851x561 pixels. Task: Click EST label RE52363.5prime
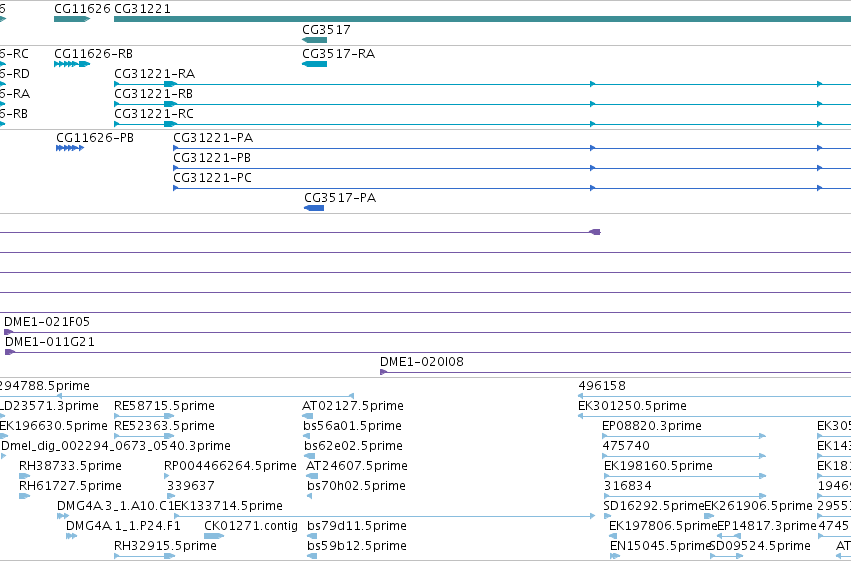[x=164, y=426]
